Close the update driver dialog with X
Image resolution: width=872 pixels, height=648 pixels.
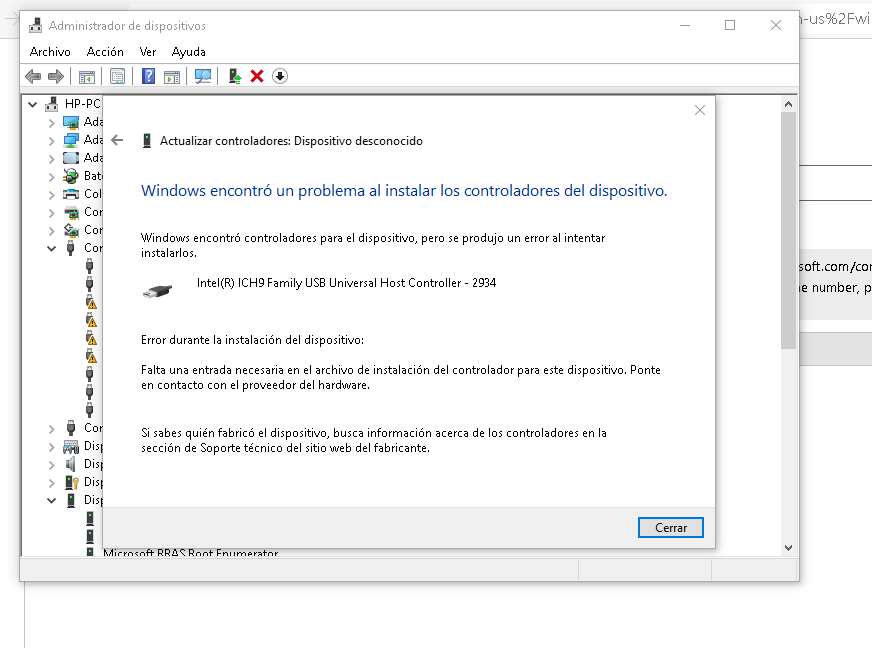coord(700,110)
